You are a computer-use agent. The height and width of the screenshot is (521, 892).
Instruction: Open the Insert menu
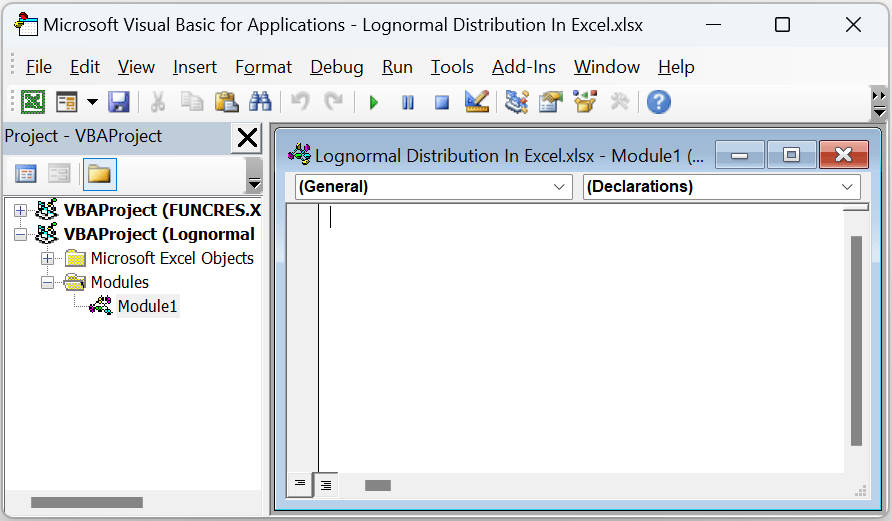pos(195,67)
